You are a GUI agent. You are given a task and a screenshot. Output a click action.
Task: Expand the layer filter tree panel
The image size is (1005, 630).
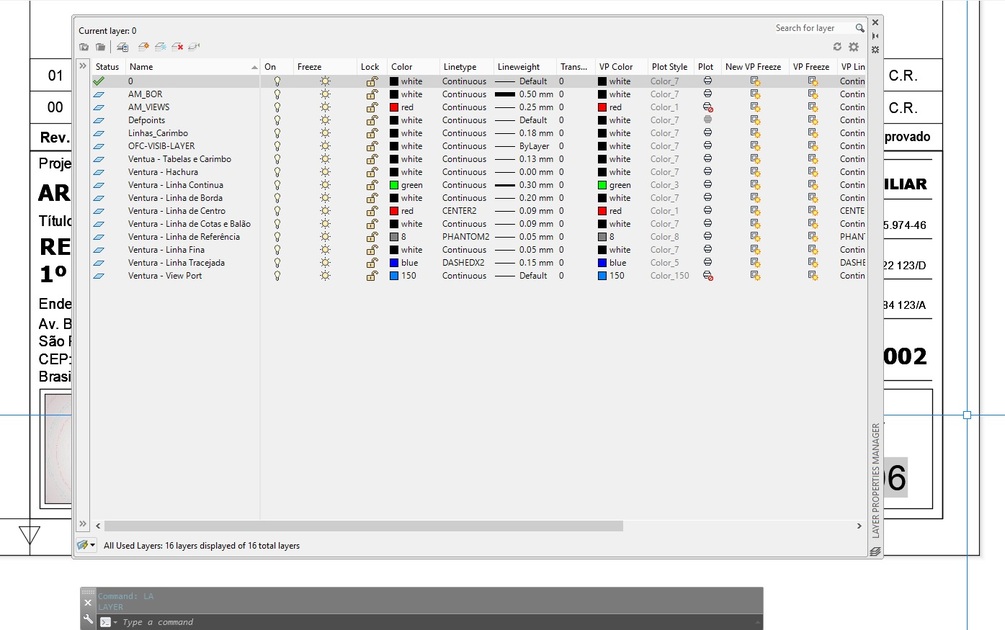(x=83, y=66)
